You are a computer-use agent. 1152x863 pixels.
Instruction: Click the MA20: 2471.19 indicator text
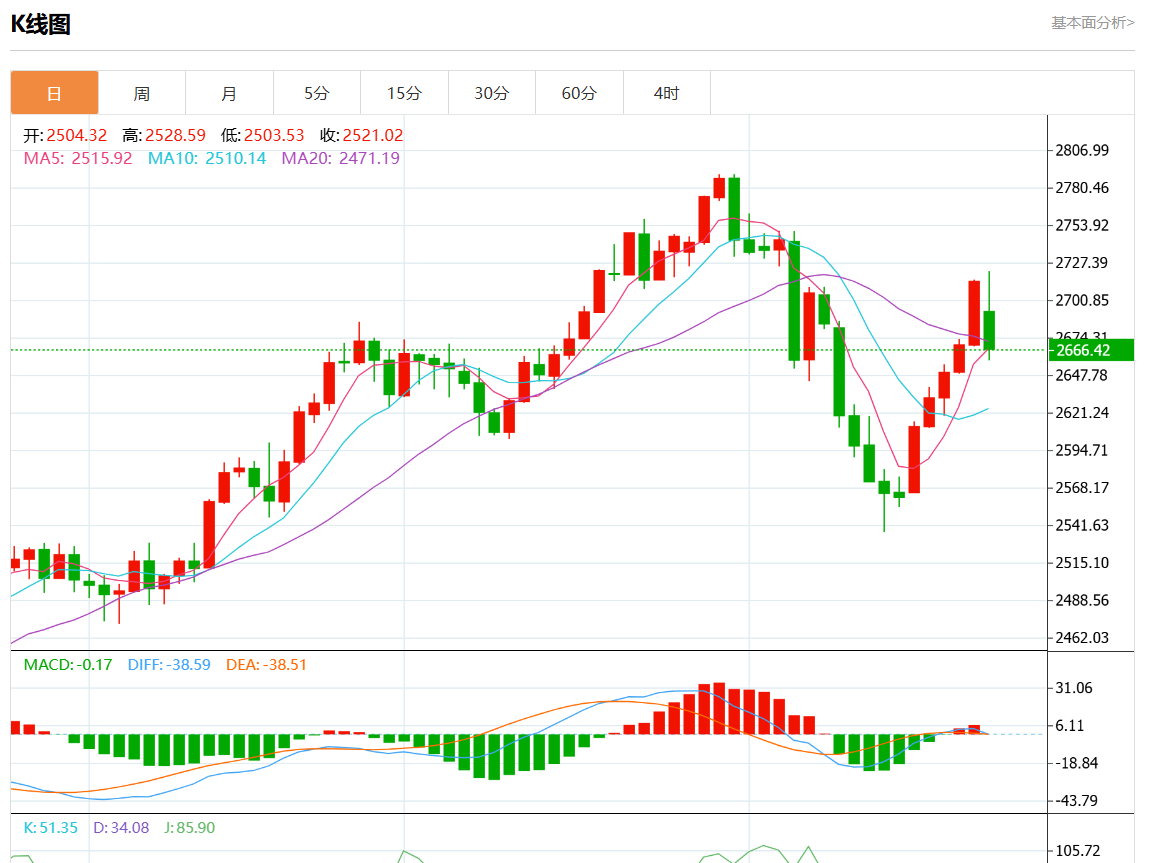341,158
